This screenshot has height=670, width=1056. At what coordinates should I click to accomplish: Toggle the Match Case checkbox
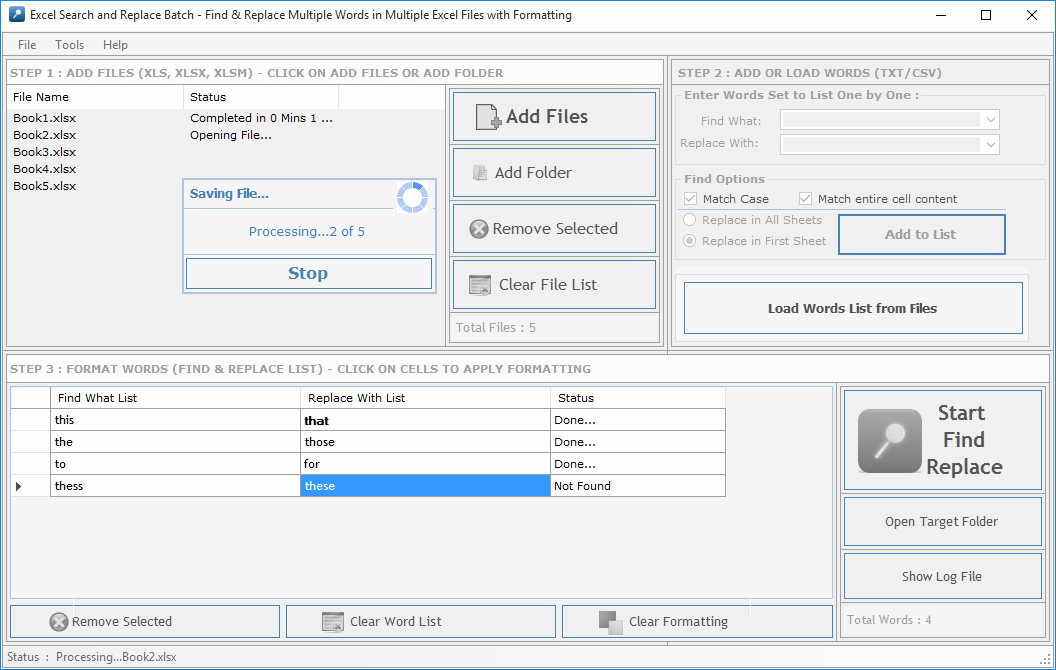(691, 199)
